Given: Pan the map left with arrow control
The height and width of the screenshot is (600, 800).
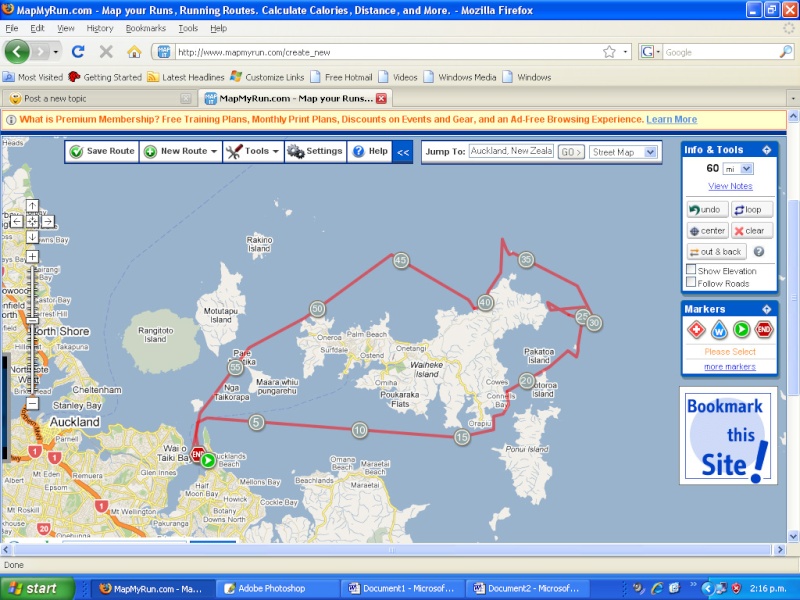Looking at the screenshot, I should pos(16,221).
